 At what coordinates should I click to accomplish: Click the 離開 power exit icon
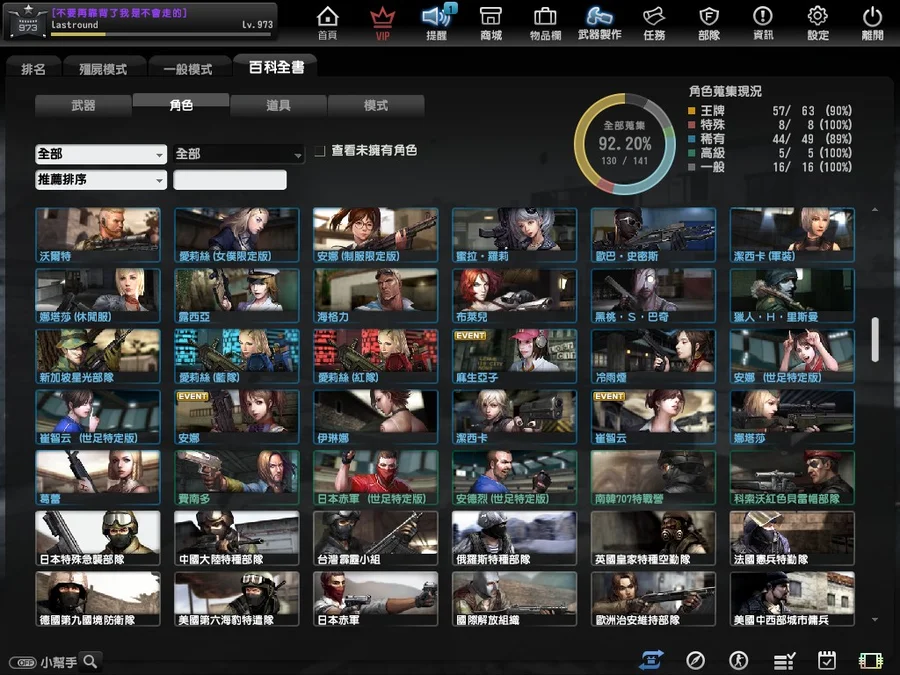(872, 22)
